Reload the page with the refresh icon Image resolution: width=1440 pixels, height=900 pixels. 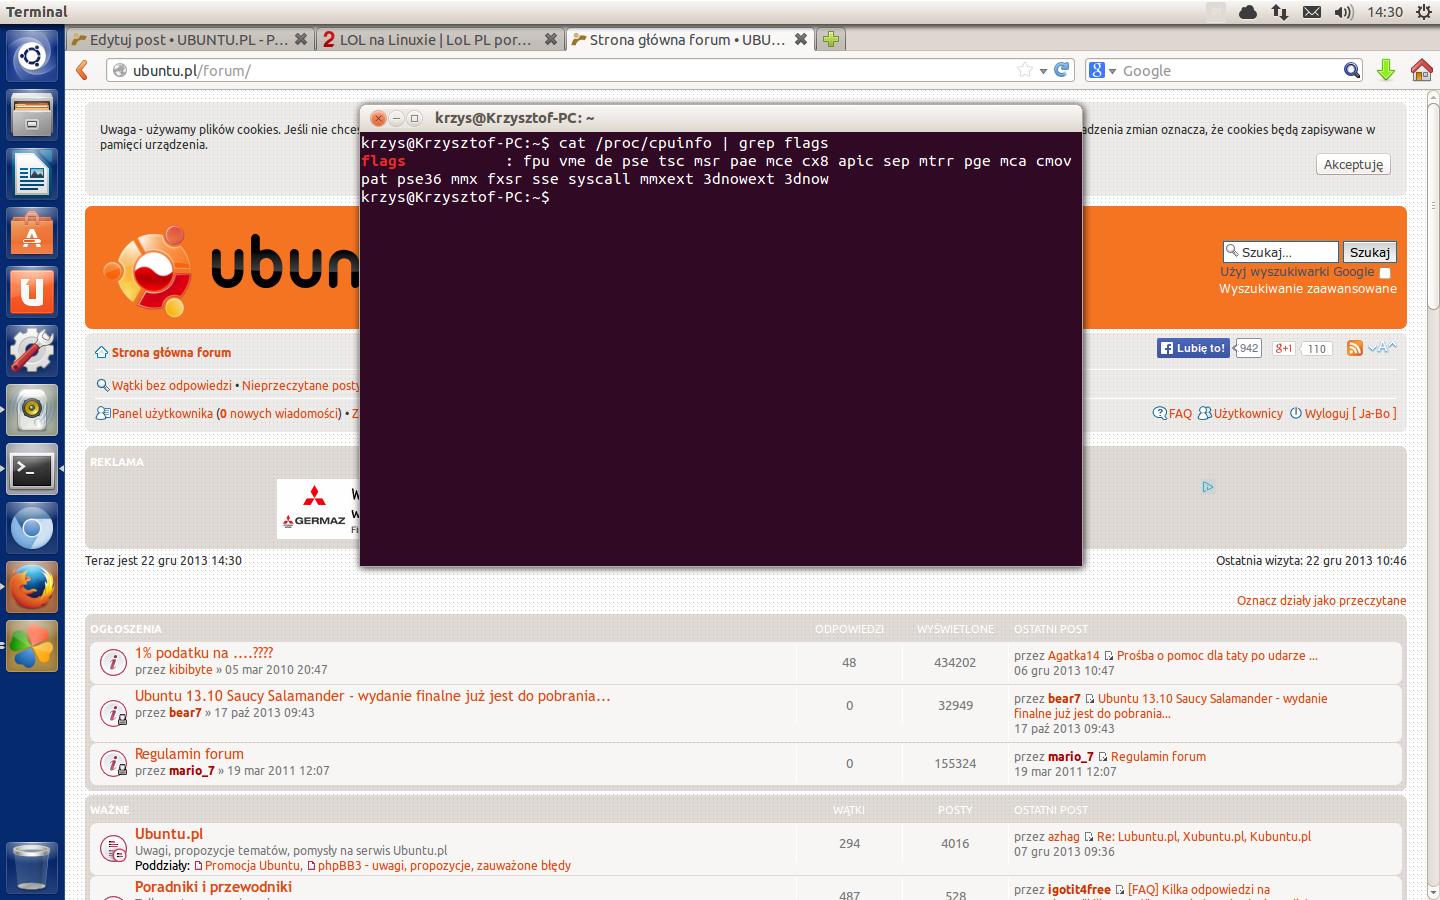1062,70
